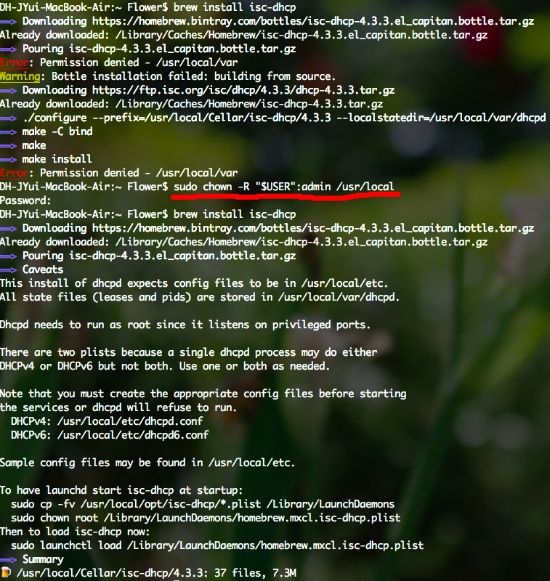Click the 'sudo launchctl load' command line

click(x=217, y=545)
